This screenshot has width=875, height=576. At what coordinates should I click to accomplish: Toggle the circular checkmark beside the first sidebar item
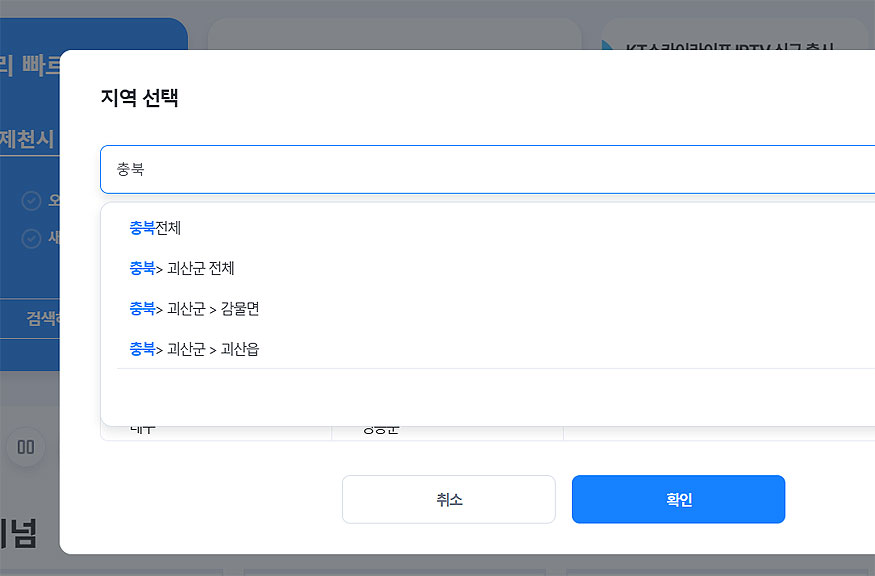coord(32,200)
